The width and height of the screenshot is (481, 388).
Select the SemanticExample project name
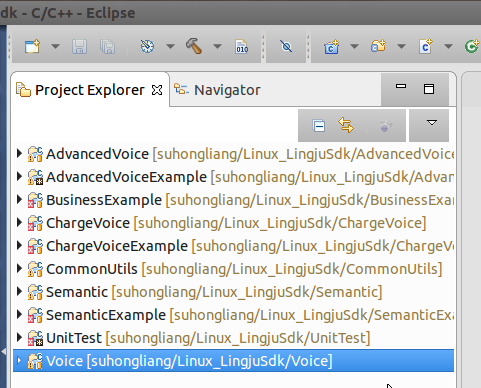pyautogui.click(x=106, y=315)
